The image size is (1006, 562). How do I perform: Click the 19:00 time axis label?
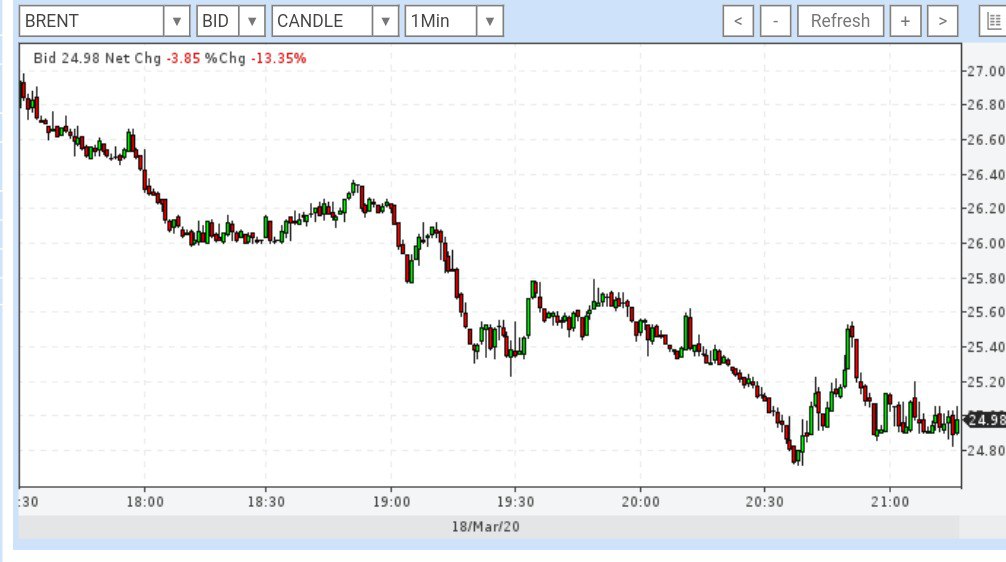pyautogui.click(x=391, y=502)
